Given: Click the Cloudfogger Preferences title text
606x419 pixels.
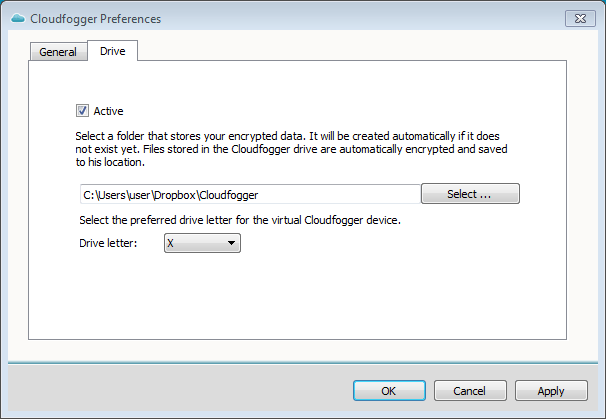Looking at the screenshot, I should click(95, 19).
